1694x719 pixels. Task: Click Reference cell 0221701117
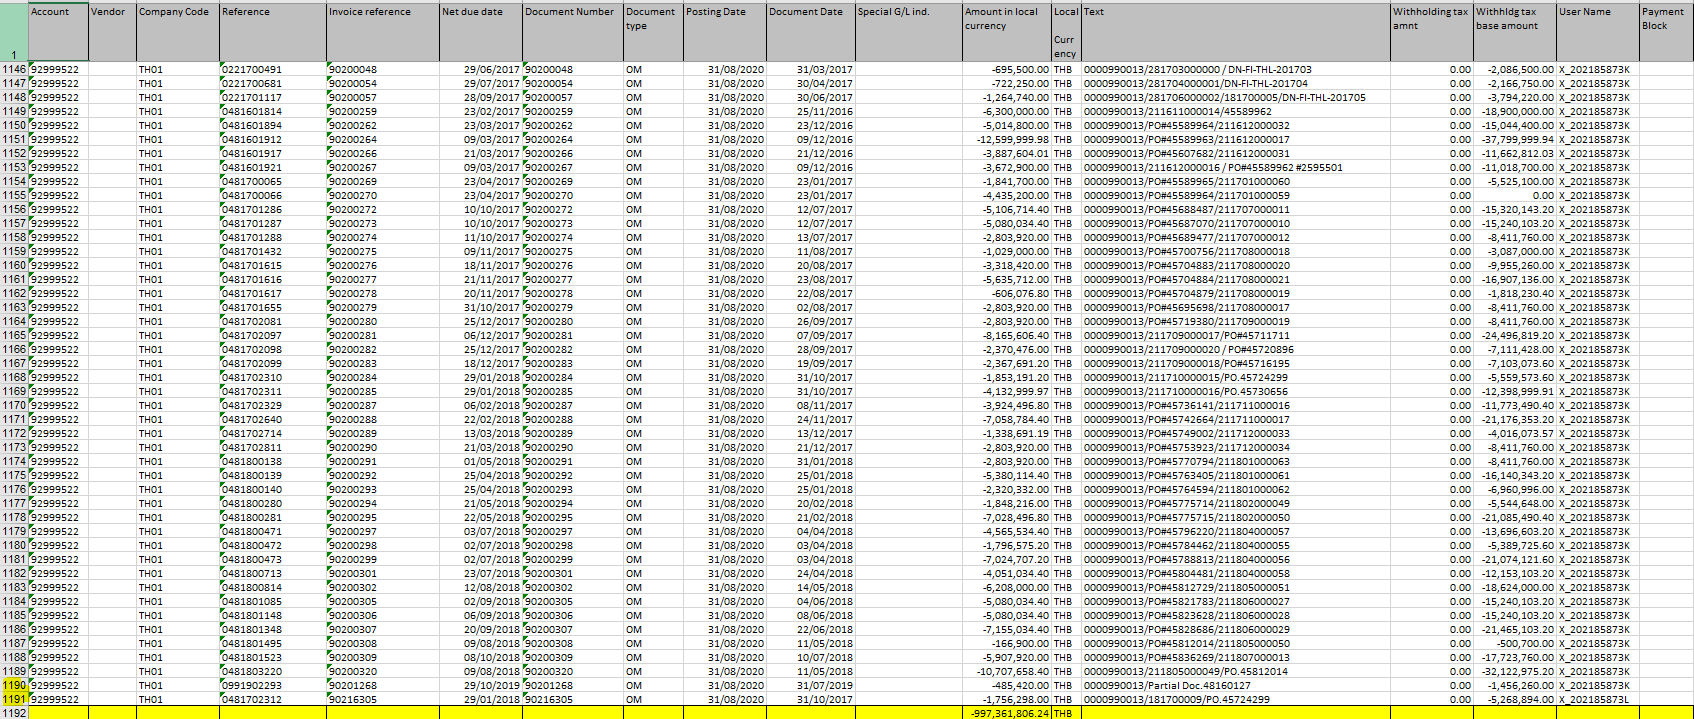point(273,98)
